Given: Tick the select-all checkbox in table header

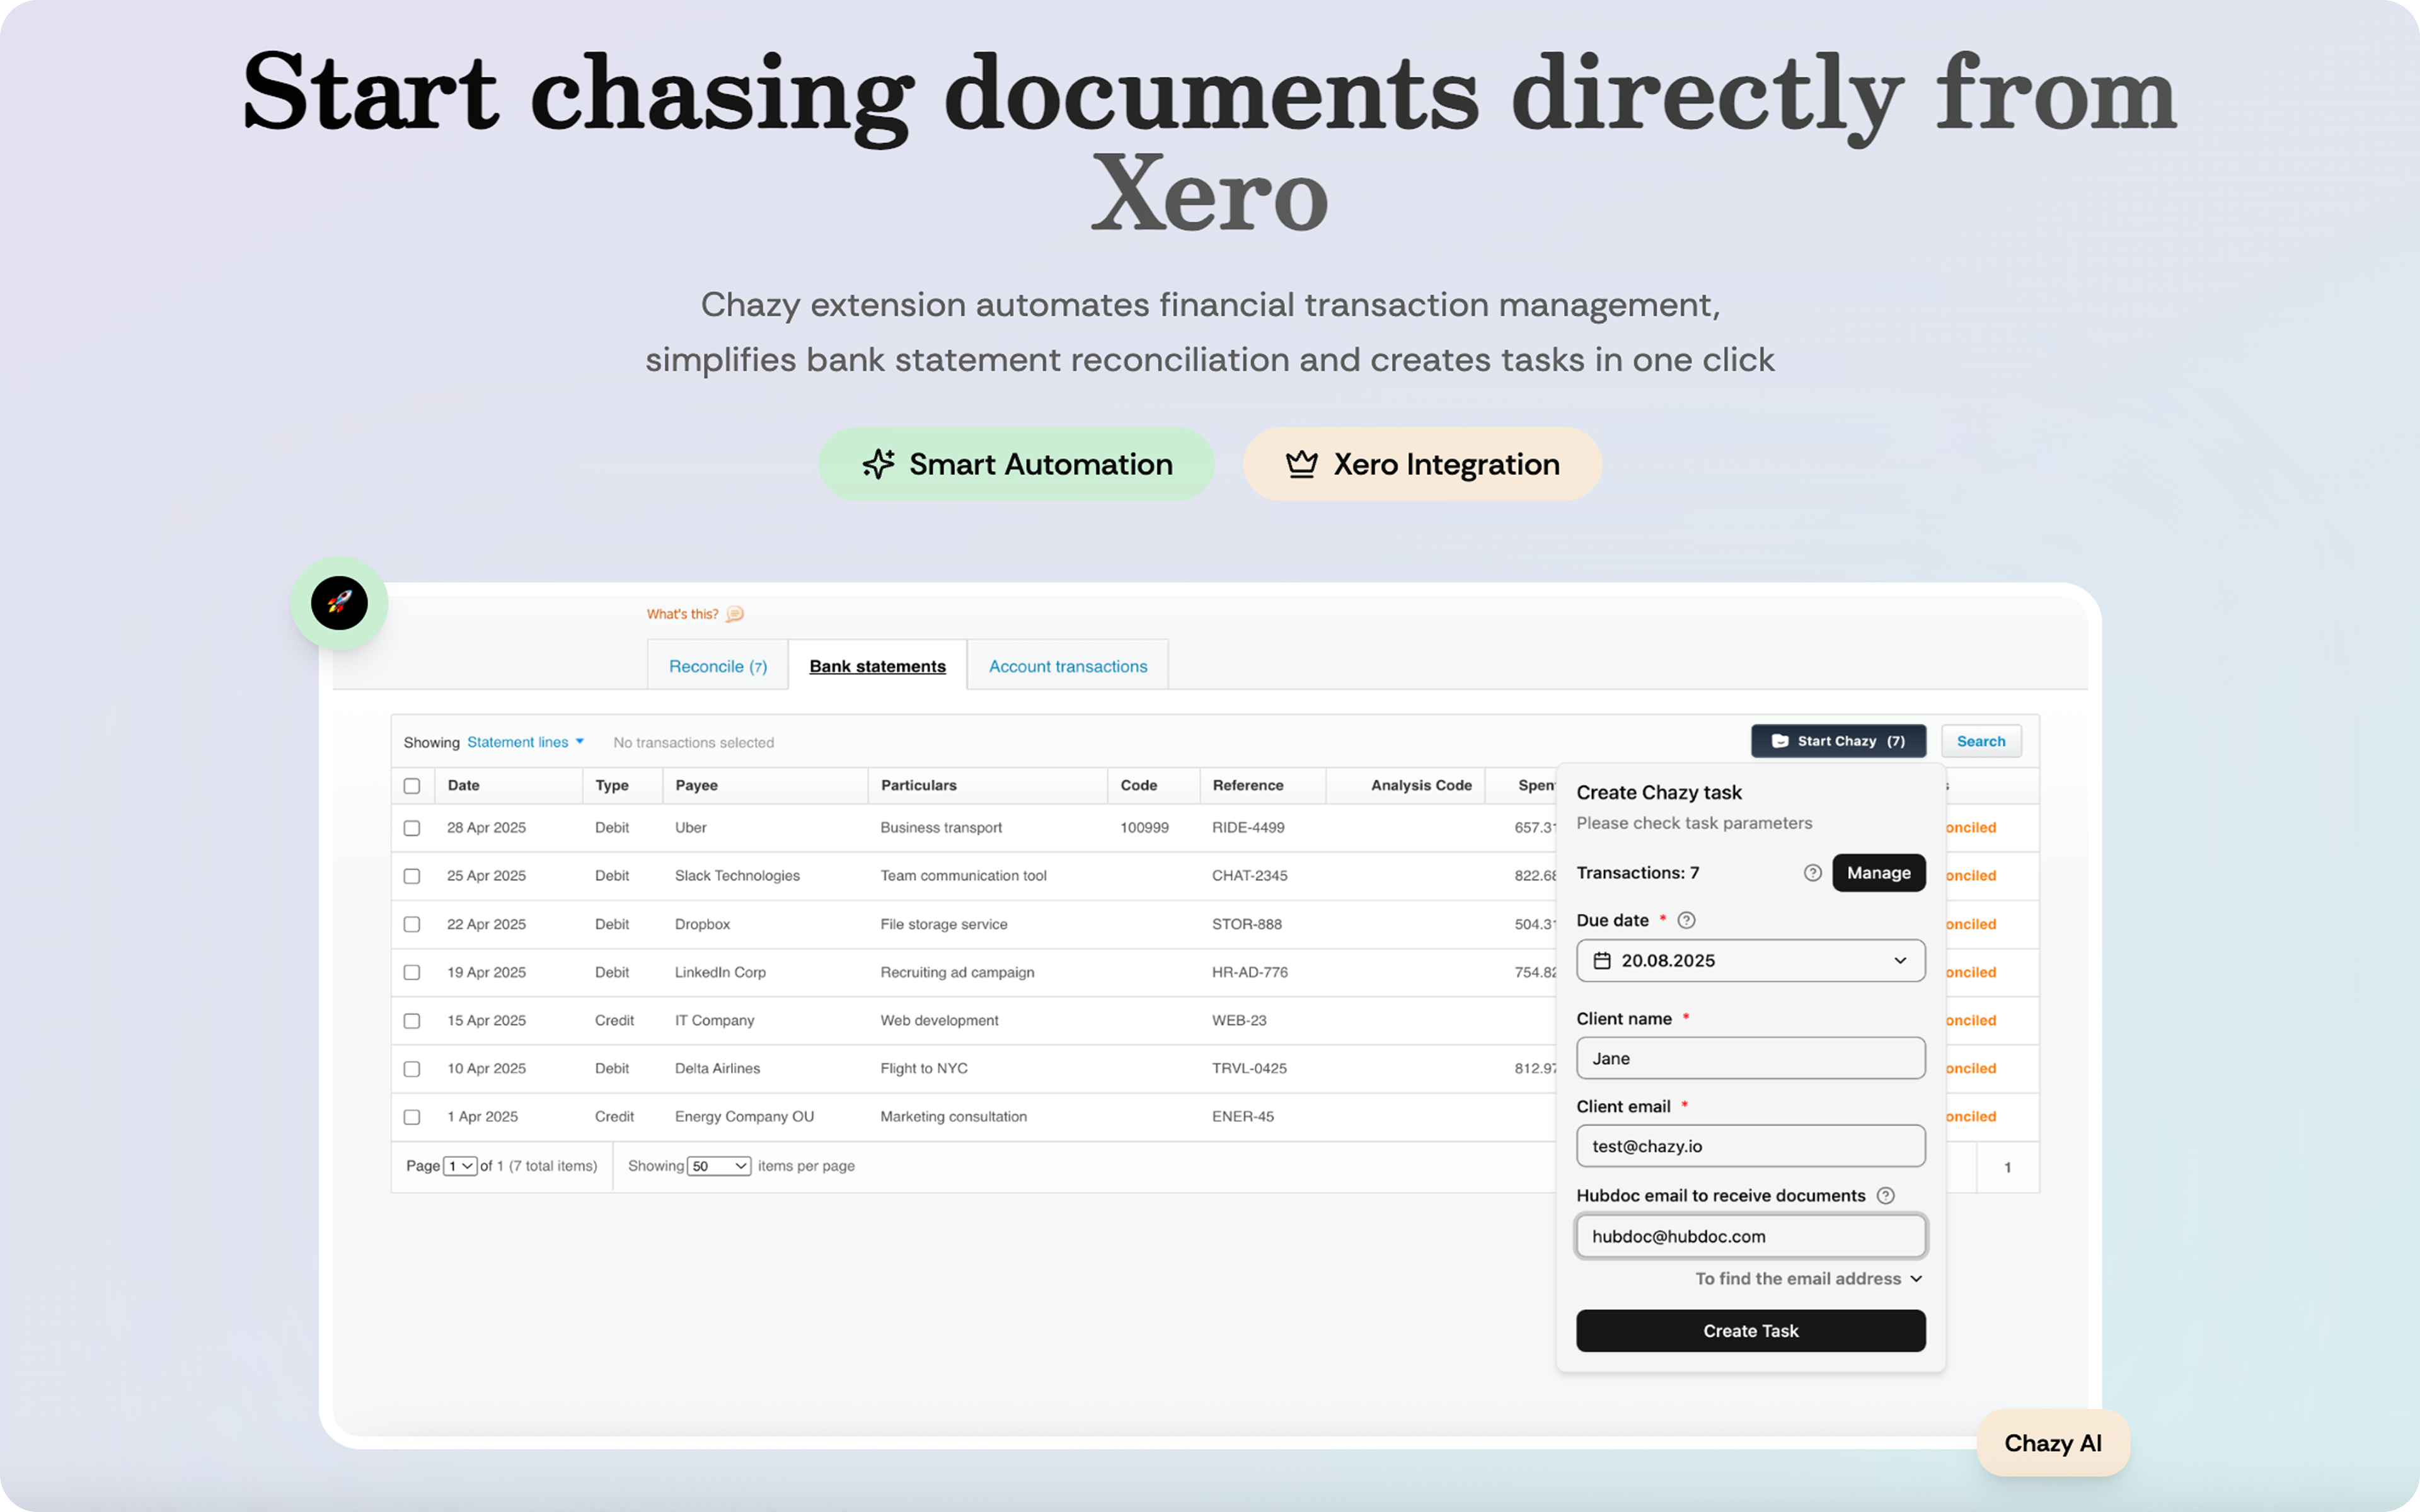Looking at the screenshot, I should 412,785.
